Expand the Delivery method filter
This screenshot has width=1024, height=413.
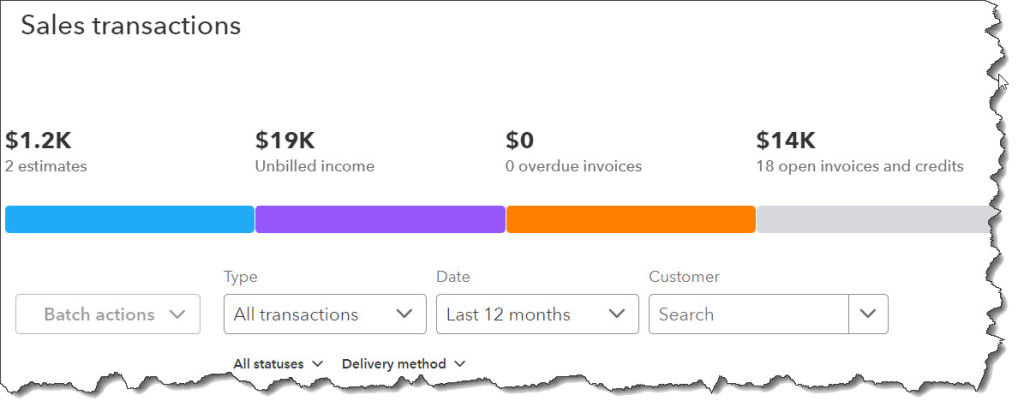coord(404,364)
